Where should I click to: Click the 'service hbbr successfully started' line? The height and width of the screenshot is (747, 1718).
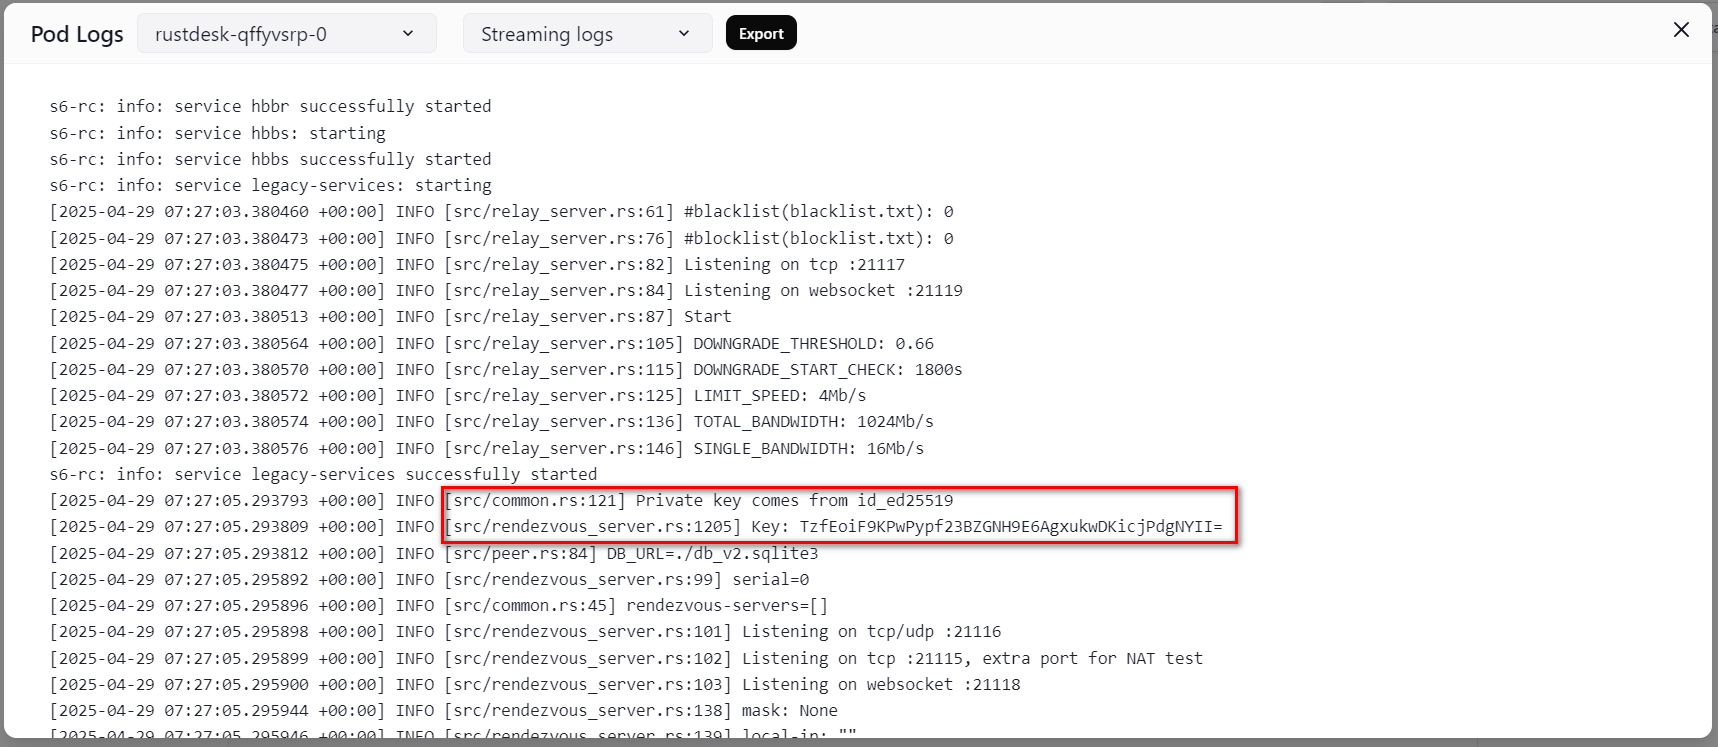270,107
